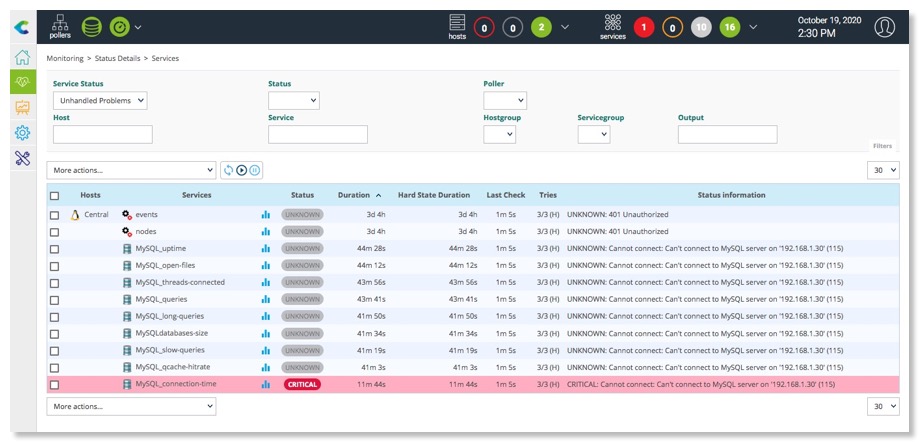Open graph icon for MySQL_uptime service
Screen dimensions: 919x442
pos(266,248)
